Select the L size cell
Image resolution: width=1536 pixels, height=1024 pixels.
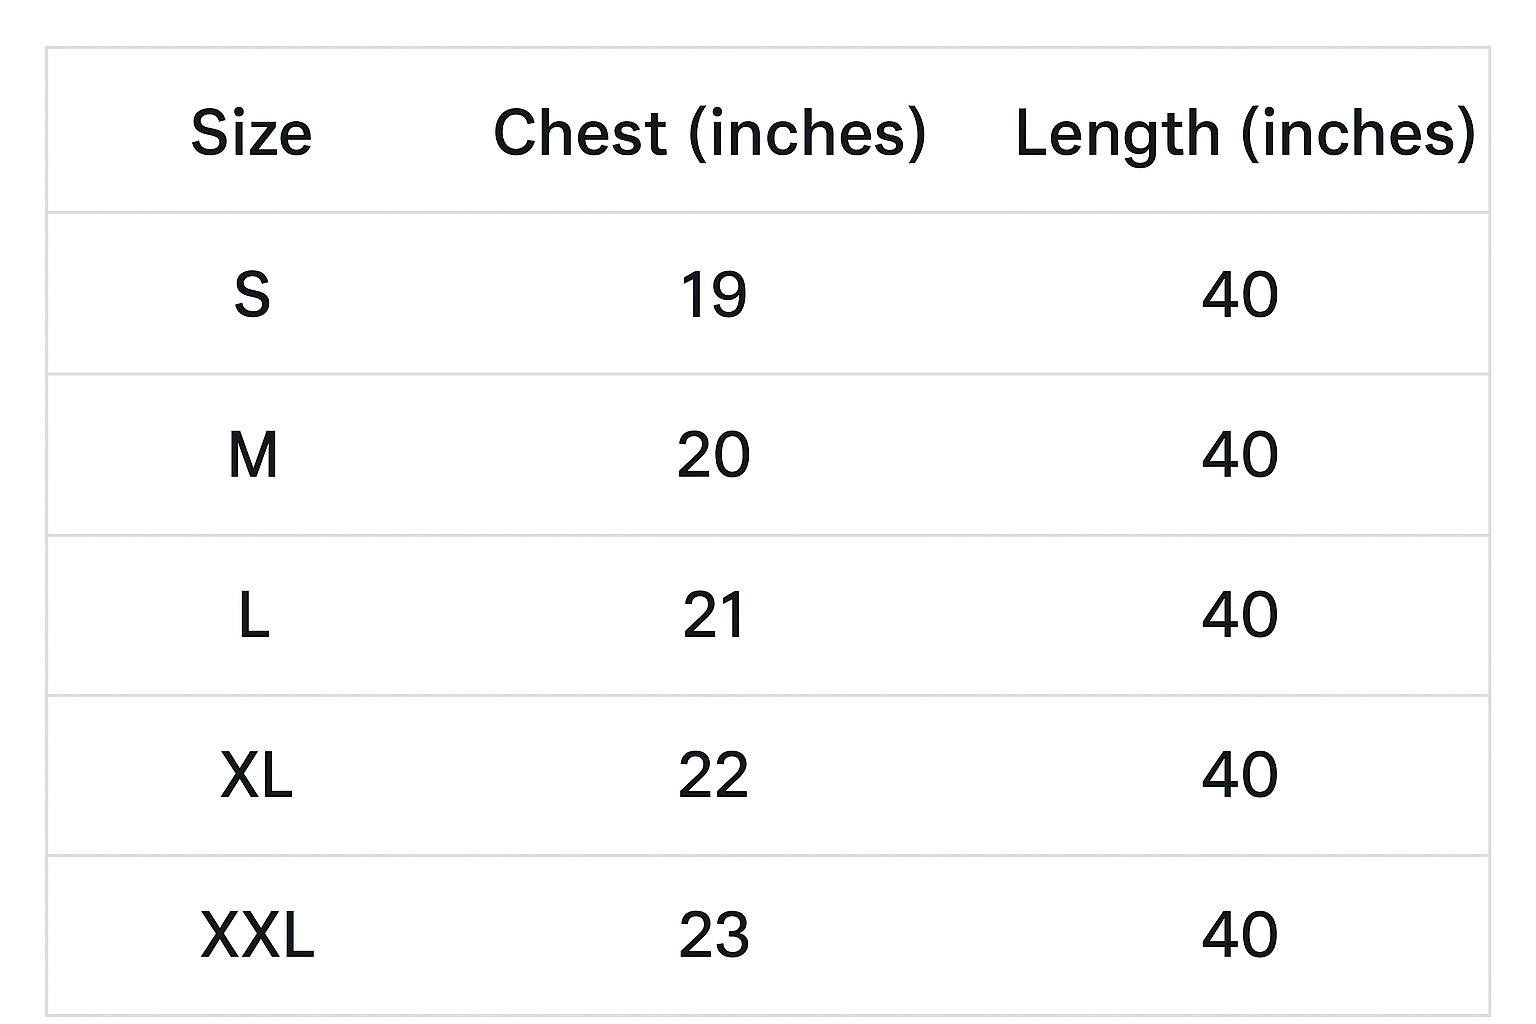(254, 615)
